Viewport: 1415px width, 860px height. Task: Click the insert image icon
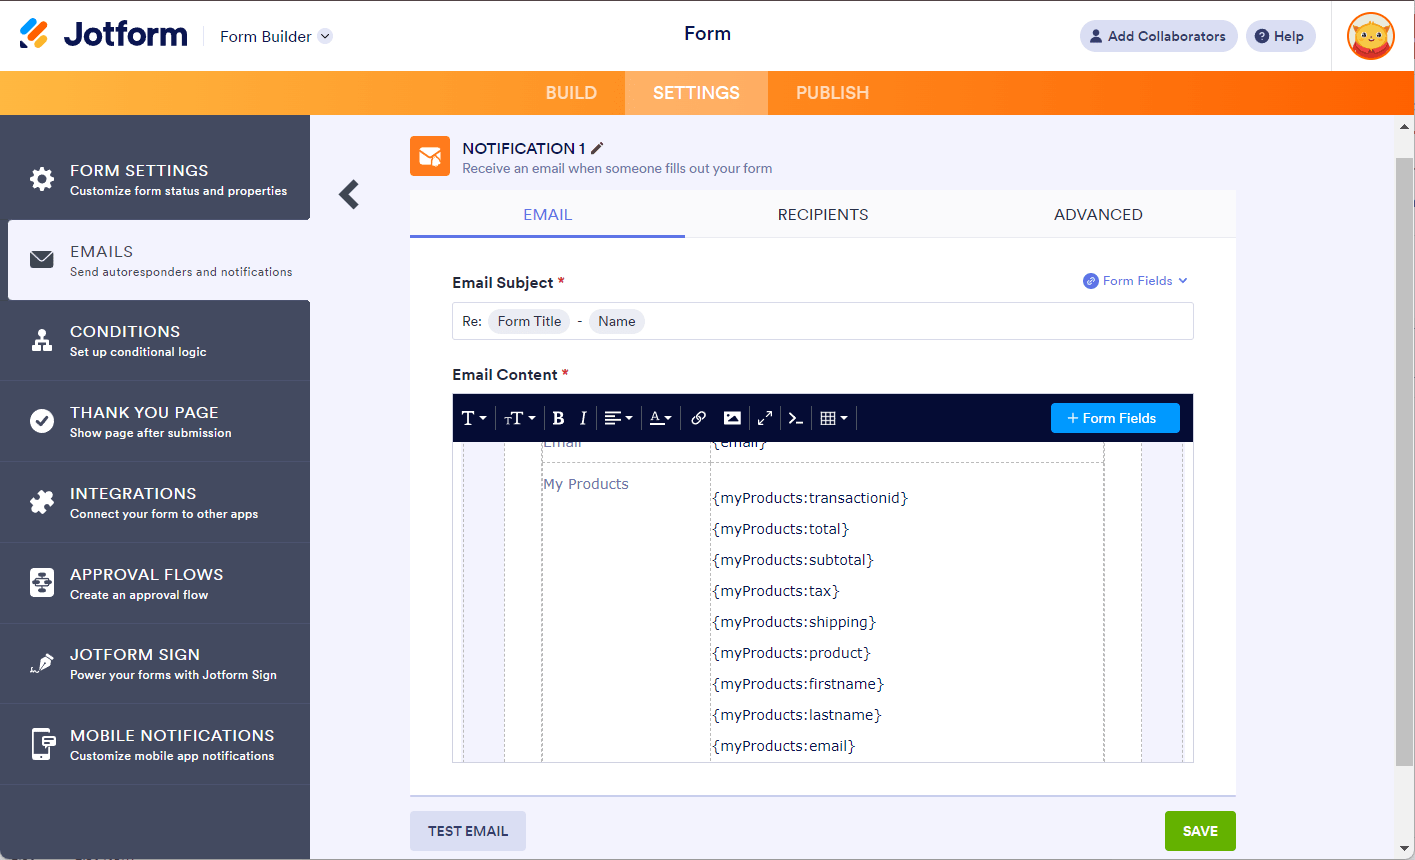pos(732,418)
